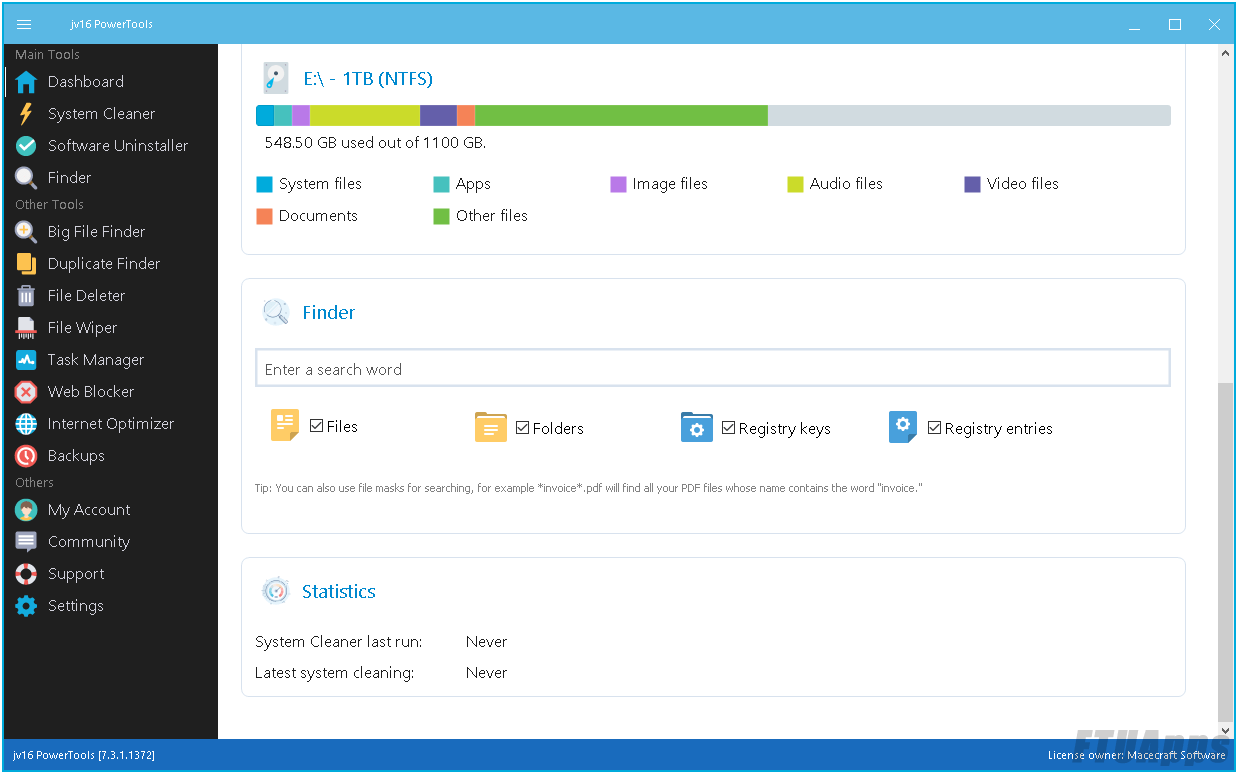
Task: Click into the search word field
Action: [x=713, y=368]
